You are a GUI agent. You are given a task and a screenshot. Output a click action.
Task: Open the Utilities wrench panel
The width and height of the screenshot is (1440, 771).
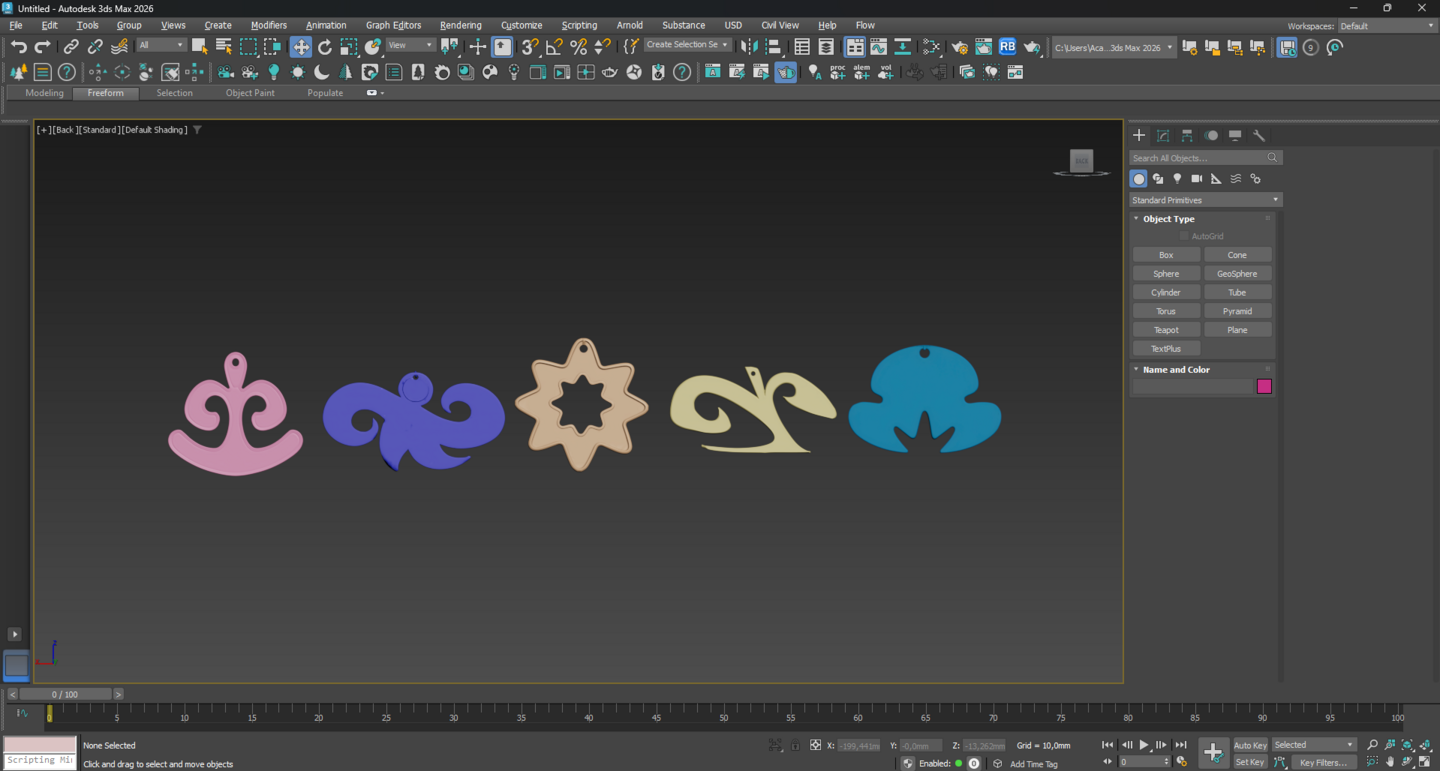click(x=1259, y=135)
